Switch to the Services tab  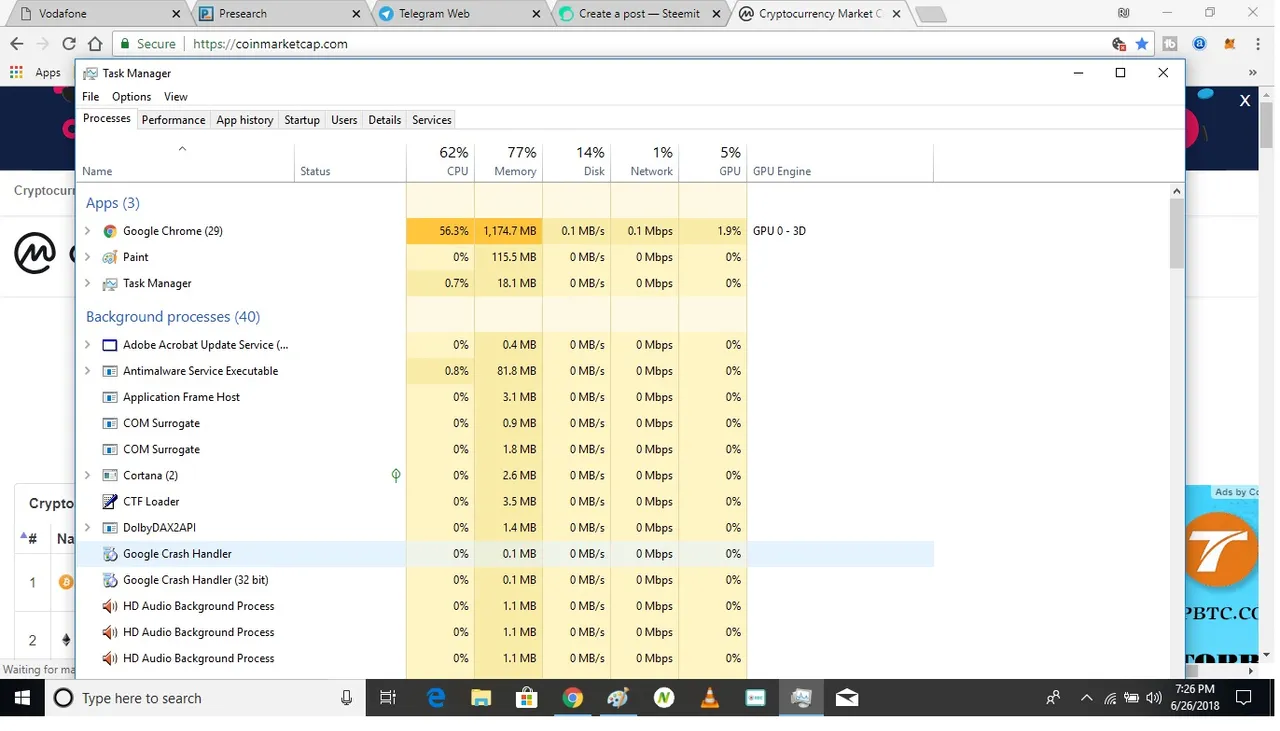pos(432,120)
